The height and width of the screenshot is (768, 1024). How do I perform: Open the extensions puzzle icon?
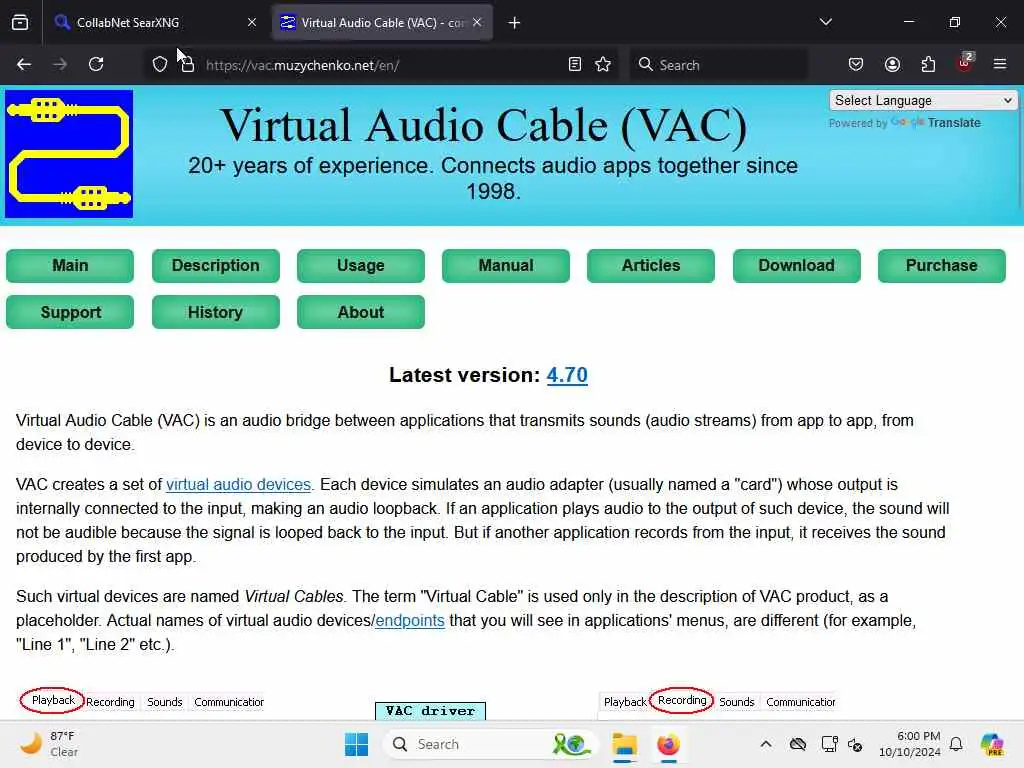click(928, 64)
